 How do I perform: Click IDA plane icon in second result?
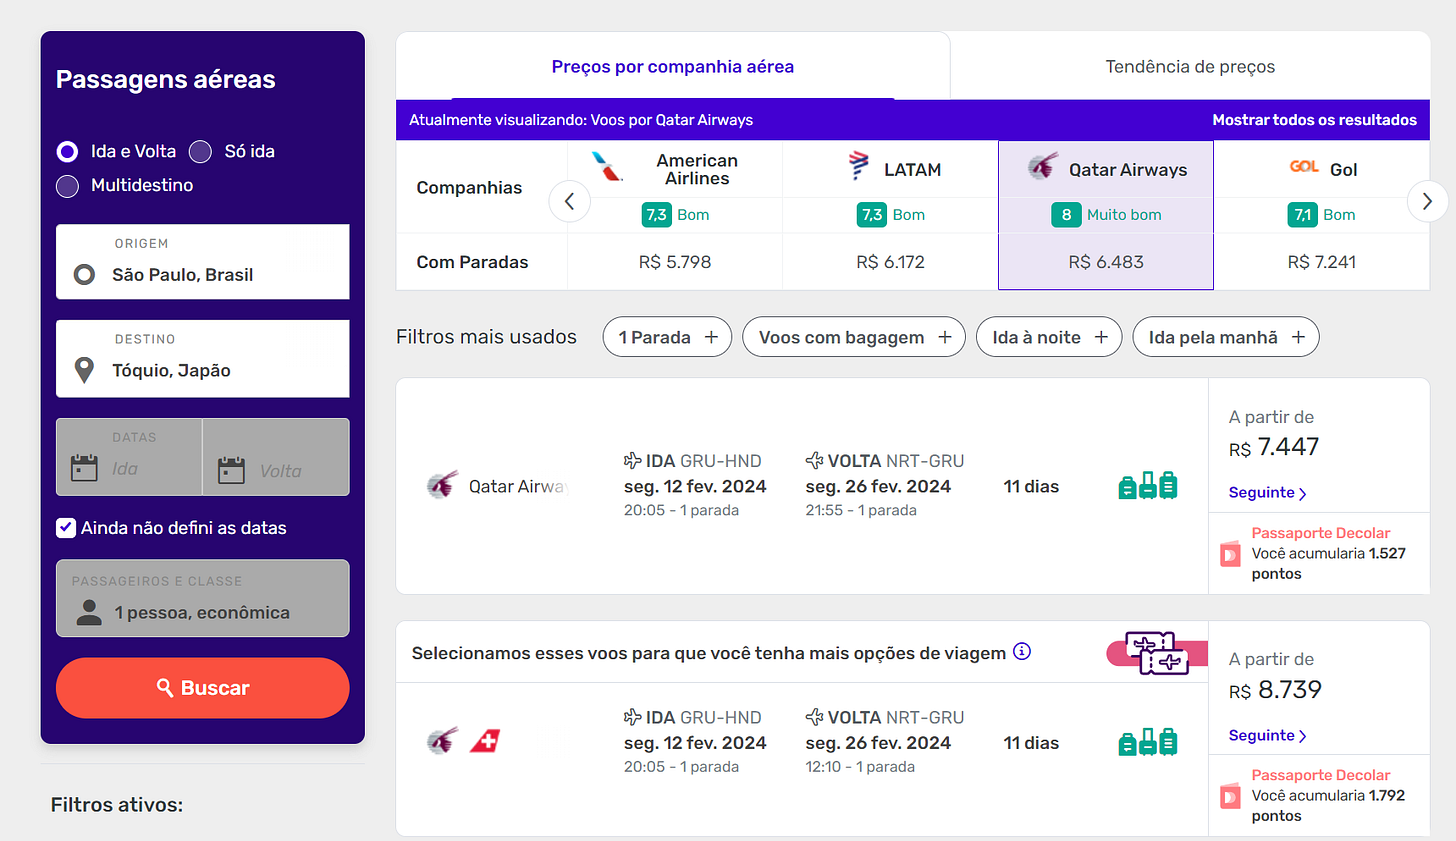632,717
